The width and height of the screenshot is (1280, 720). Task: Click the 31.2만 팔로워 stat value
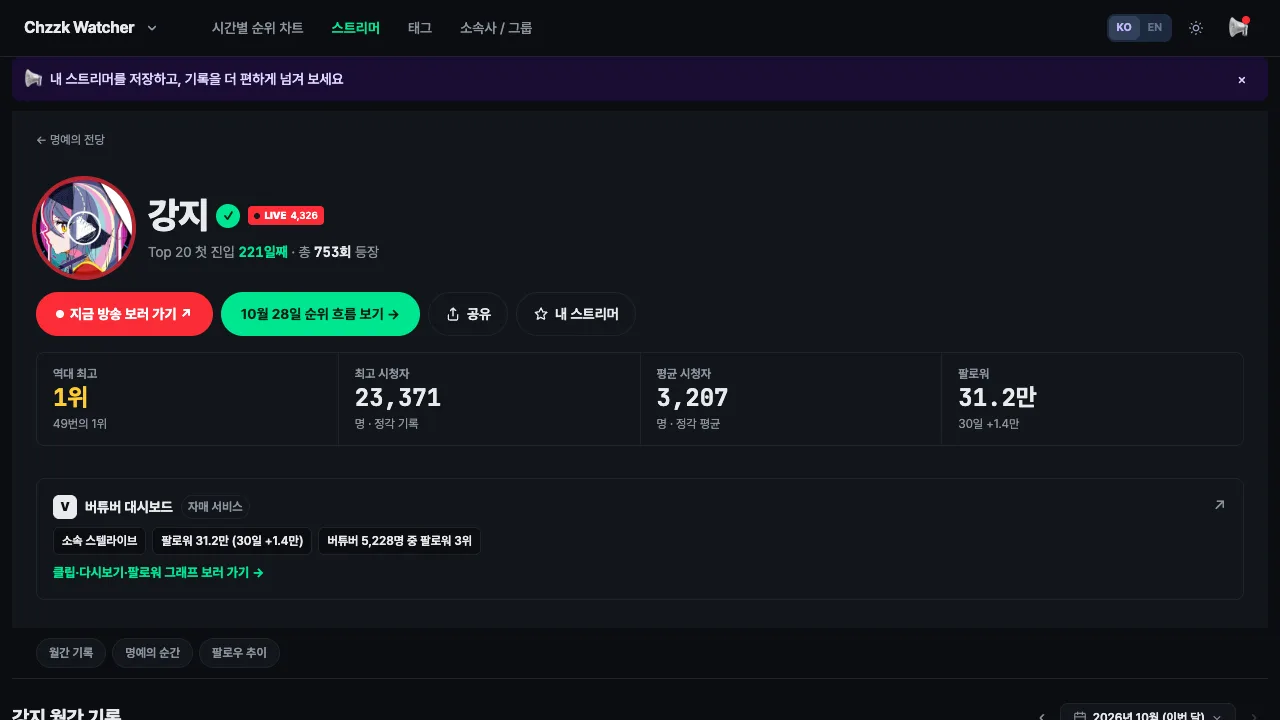pos(997,398)
